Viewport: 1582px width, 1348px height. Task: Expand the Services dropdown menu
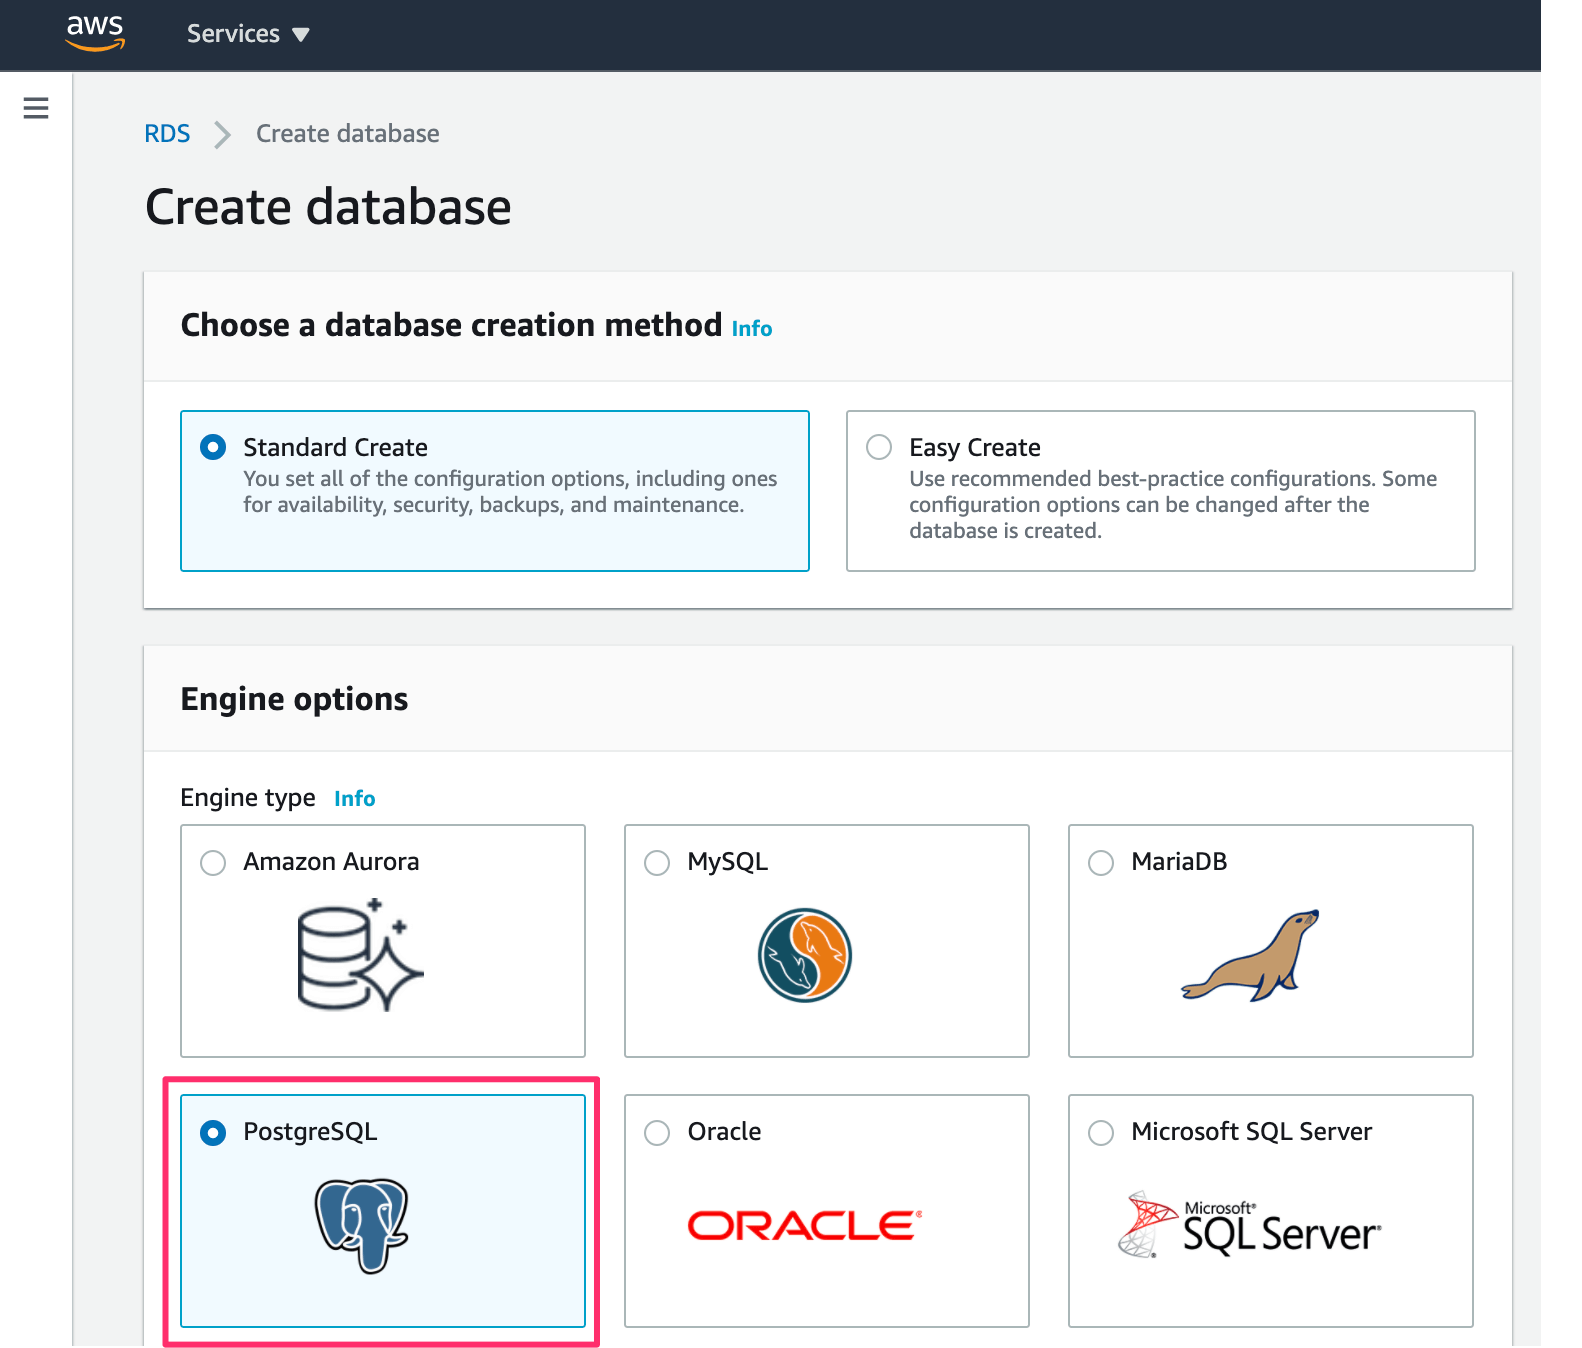233,34
